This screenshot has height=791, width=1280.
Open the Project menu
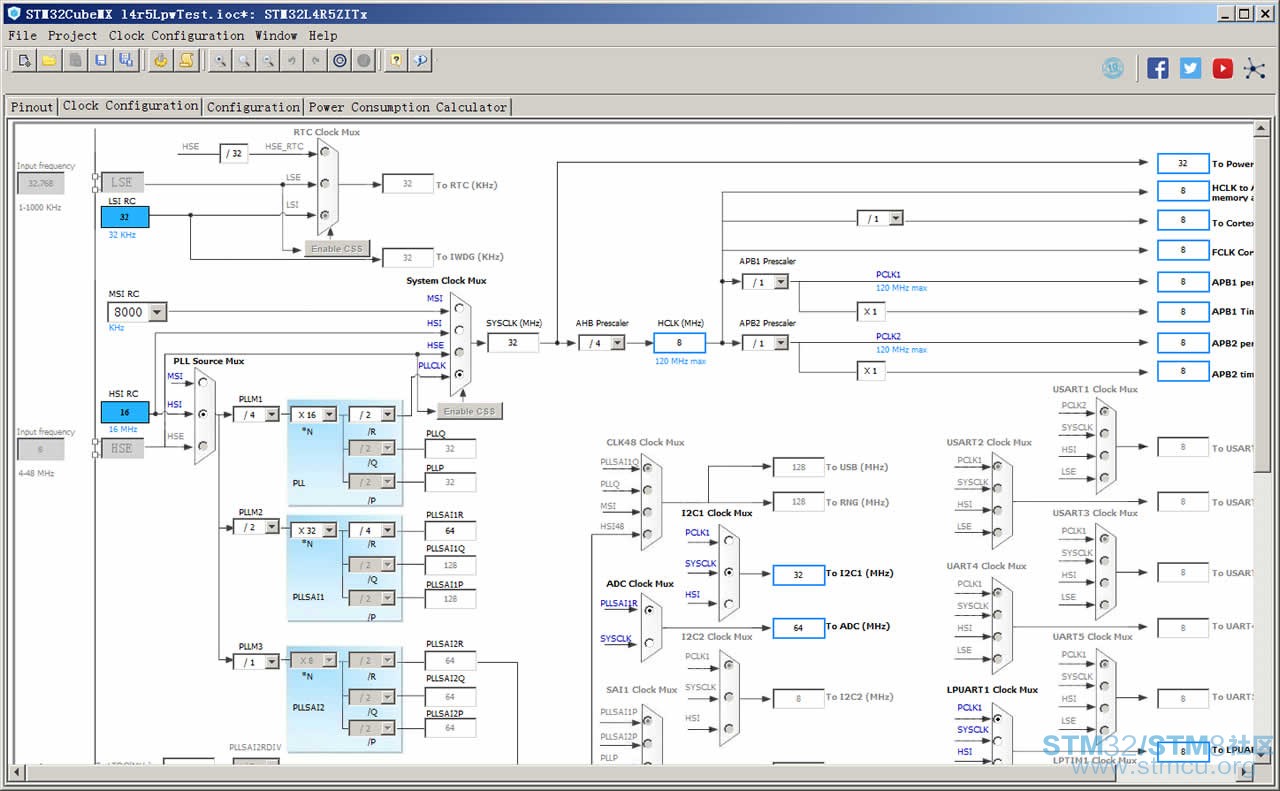[73, 35]
